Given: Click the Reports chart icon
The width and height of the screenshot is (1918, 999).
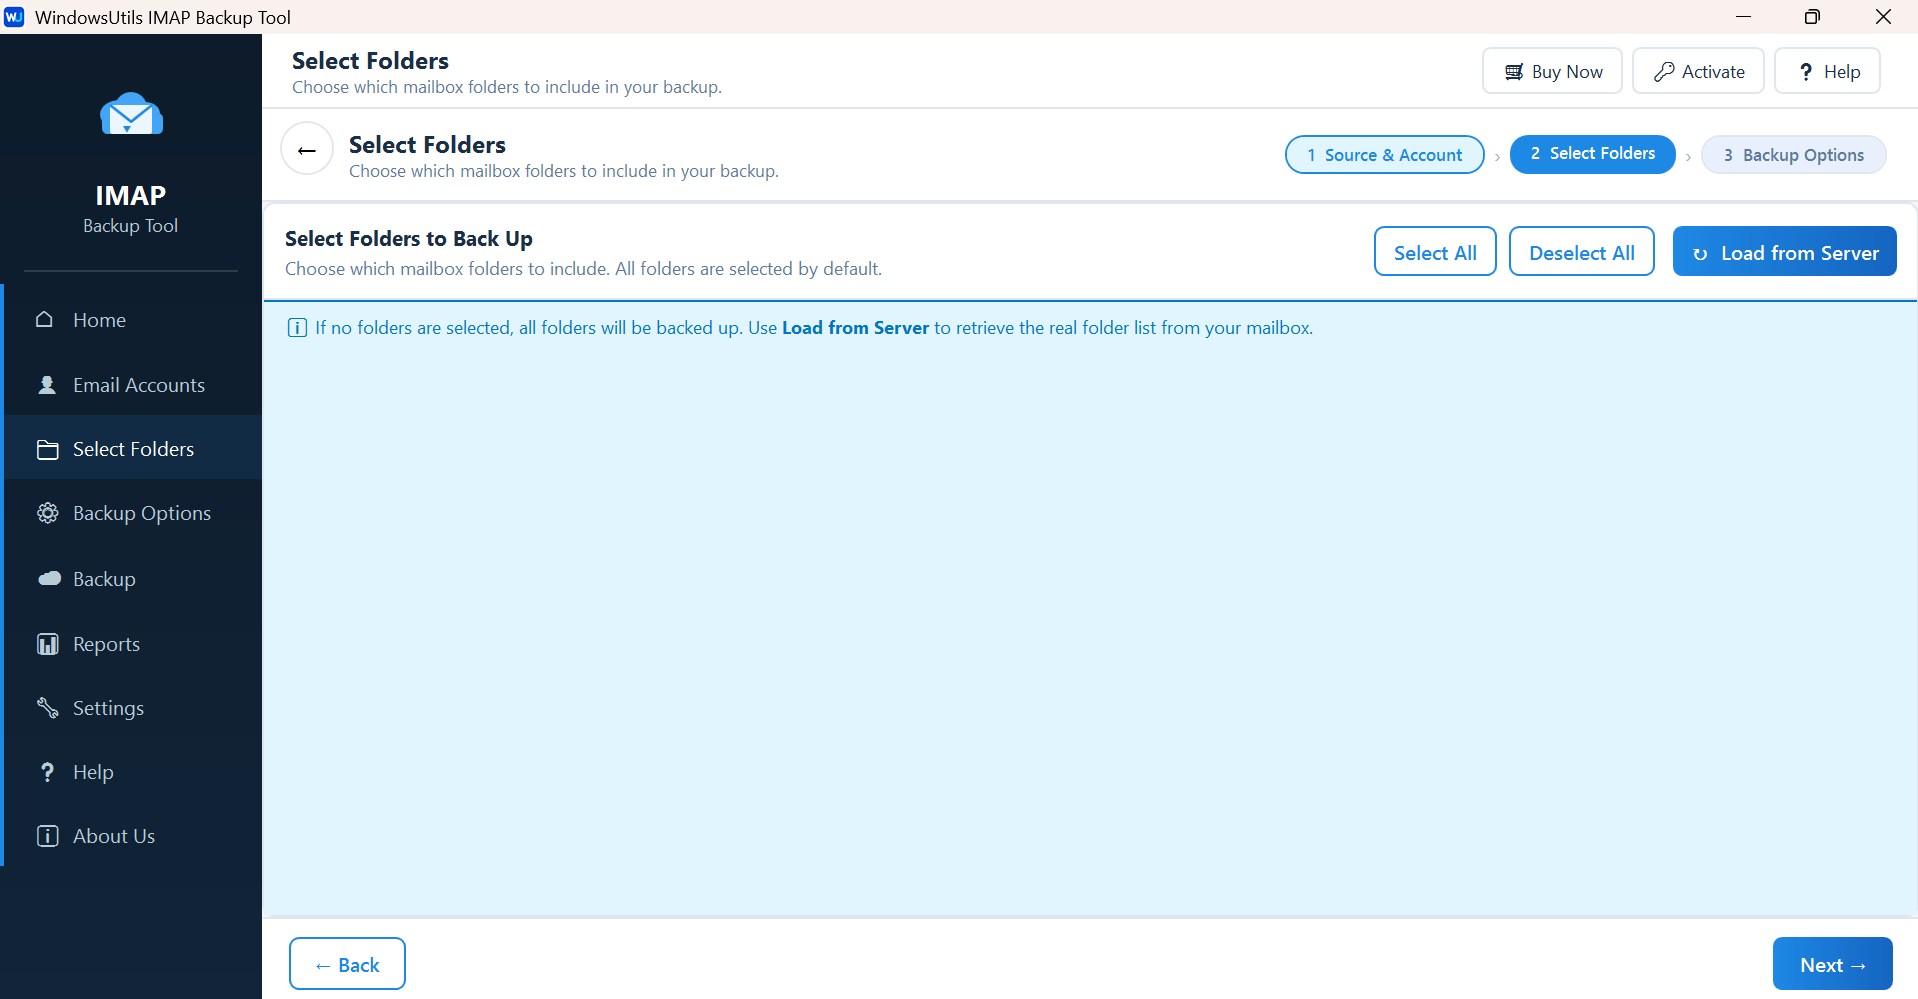Looking at the screenshot, I should pyautogui.click(x=47, y=644).
